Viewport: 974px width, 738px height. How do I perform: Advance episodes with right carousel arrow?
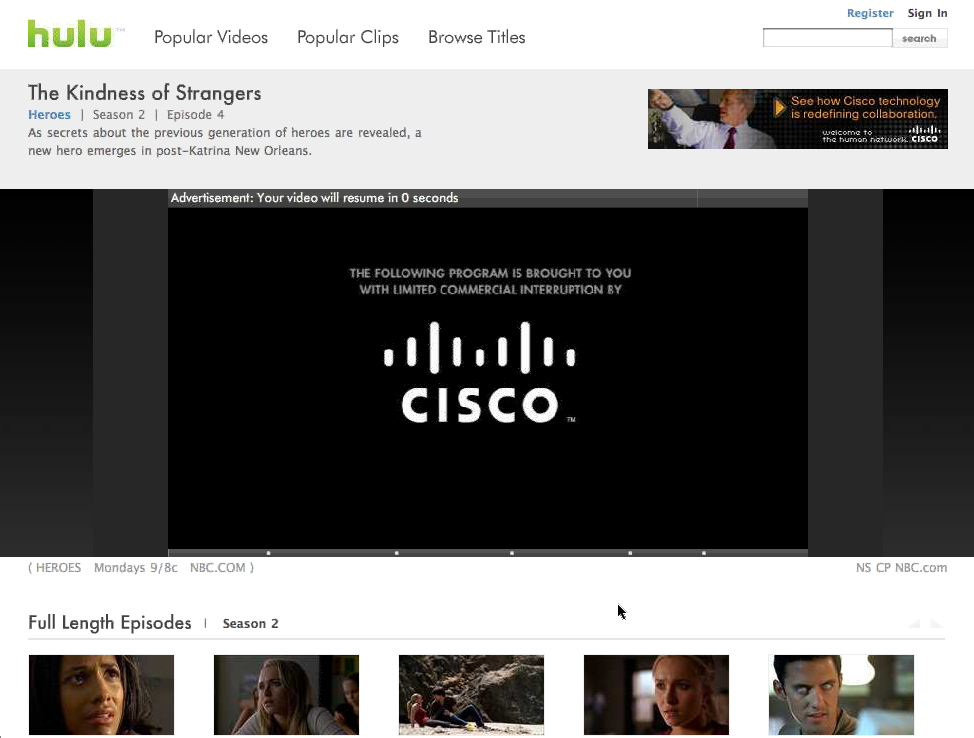click(937, 624)
